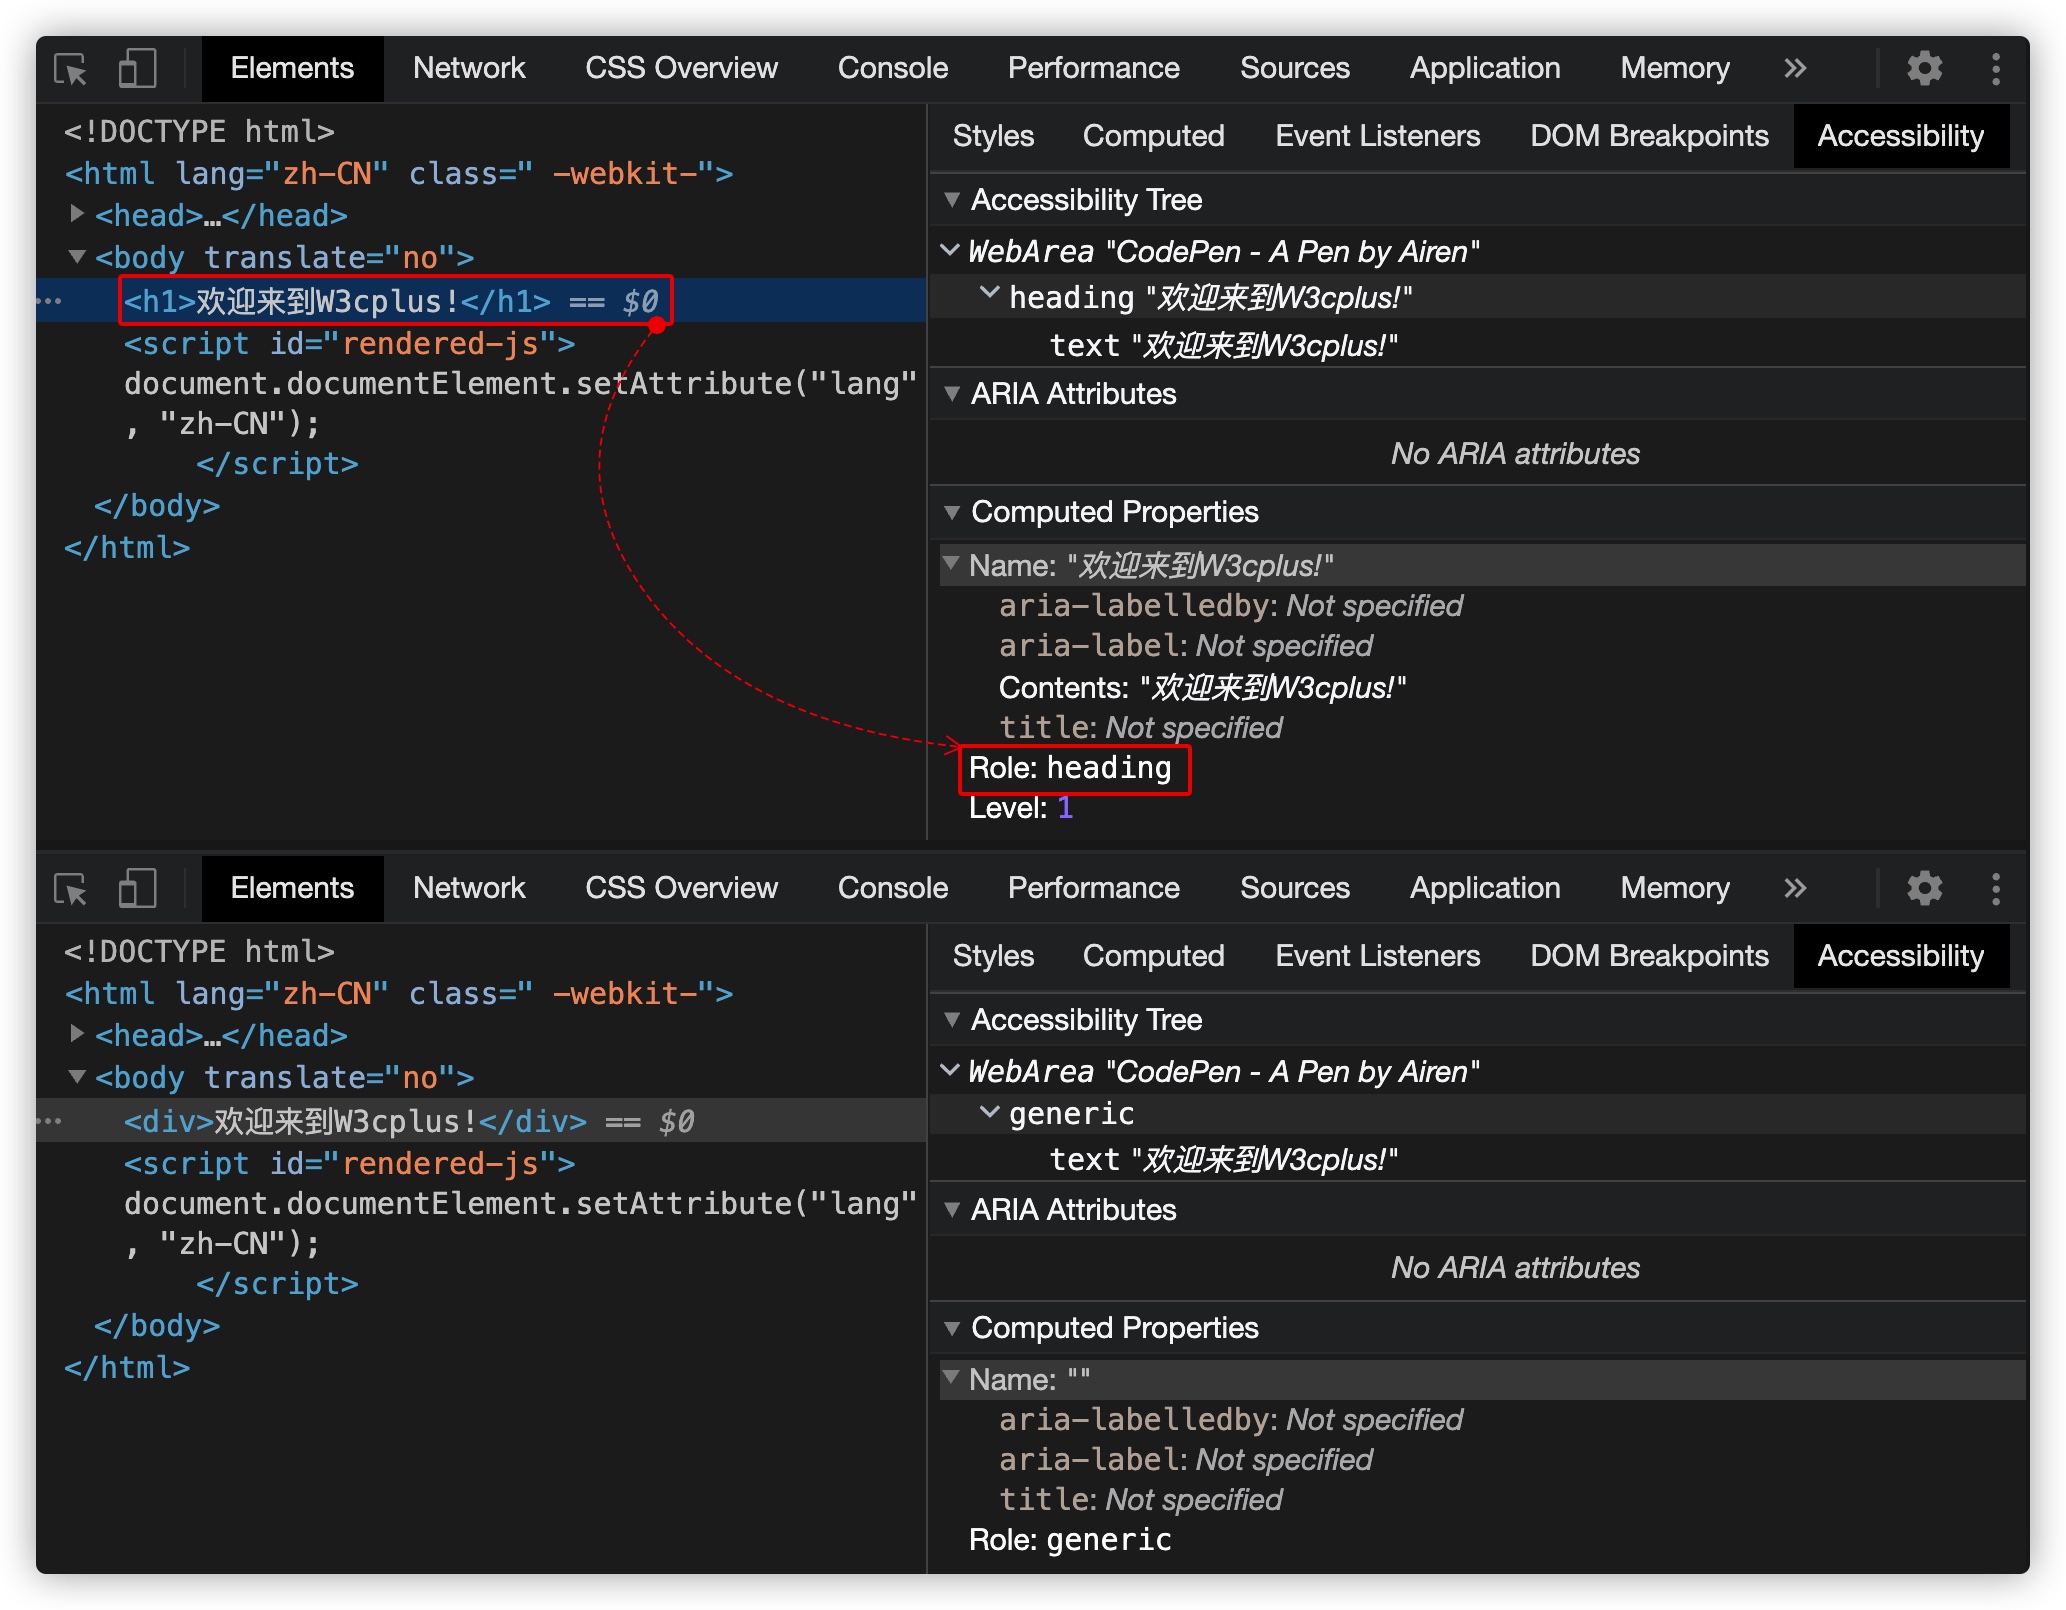Screen dimensions: 2066x1610
Task: Open Computed pane in bottom panel
Action: (x=1153, y=957)
